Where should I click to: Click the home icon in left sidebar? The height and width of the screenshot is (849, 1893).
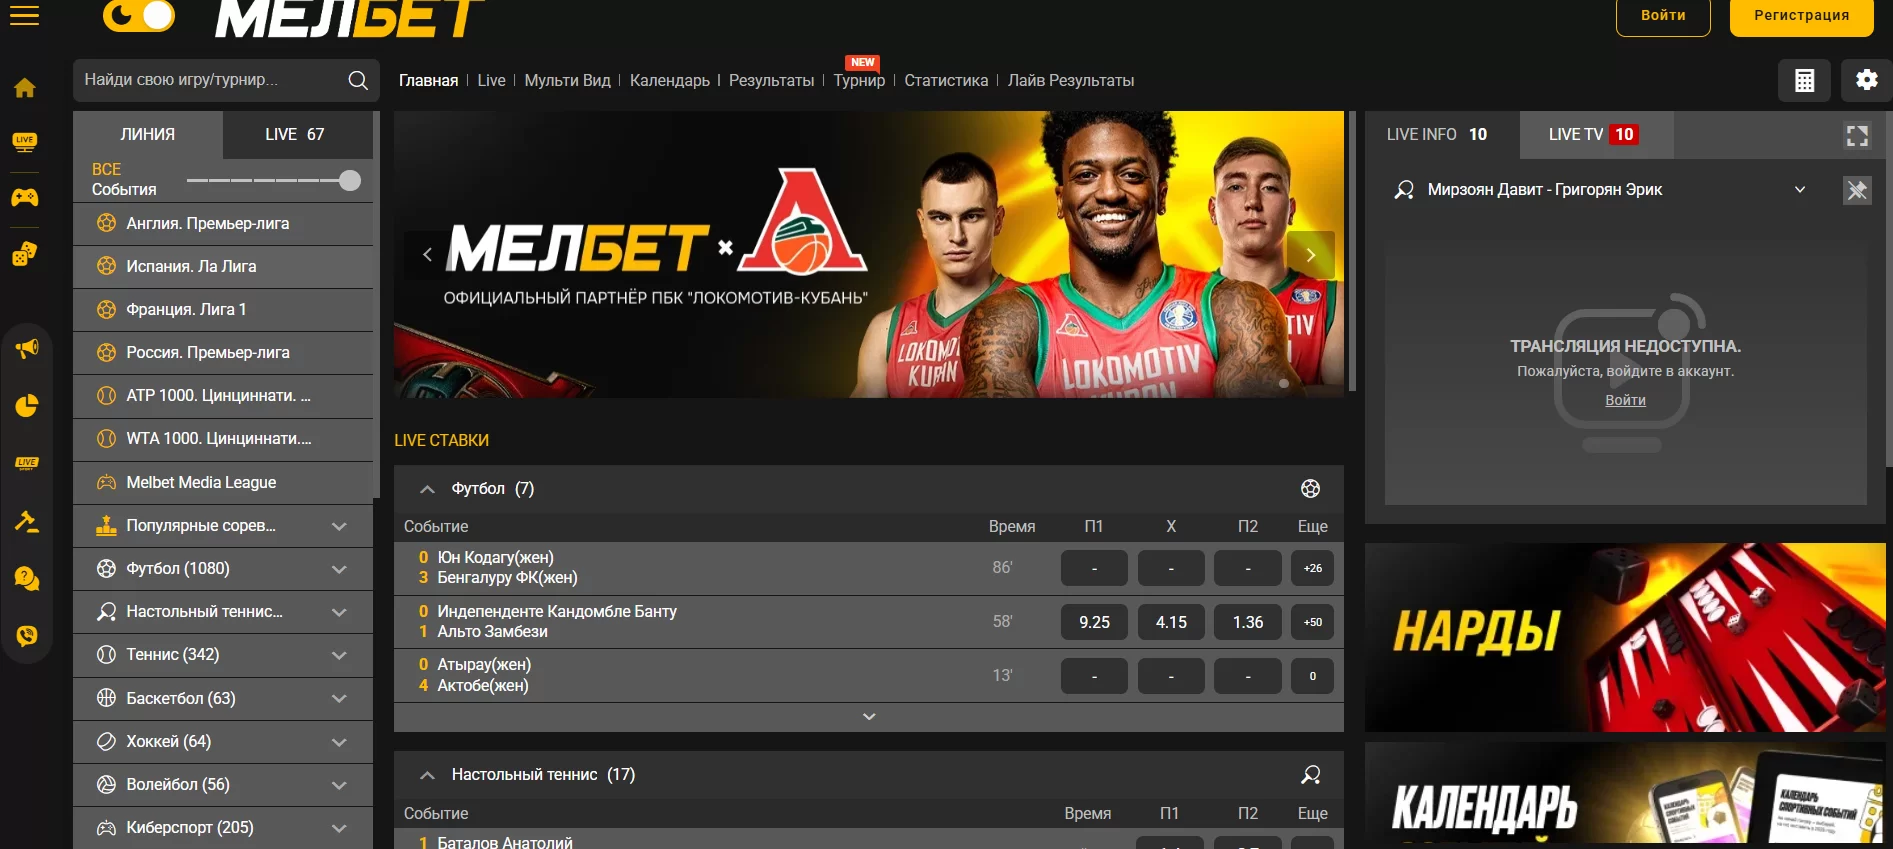point(25,88)
